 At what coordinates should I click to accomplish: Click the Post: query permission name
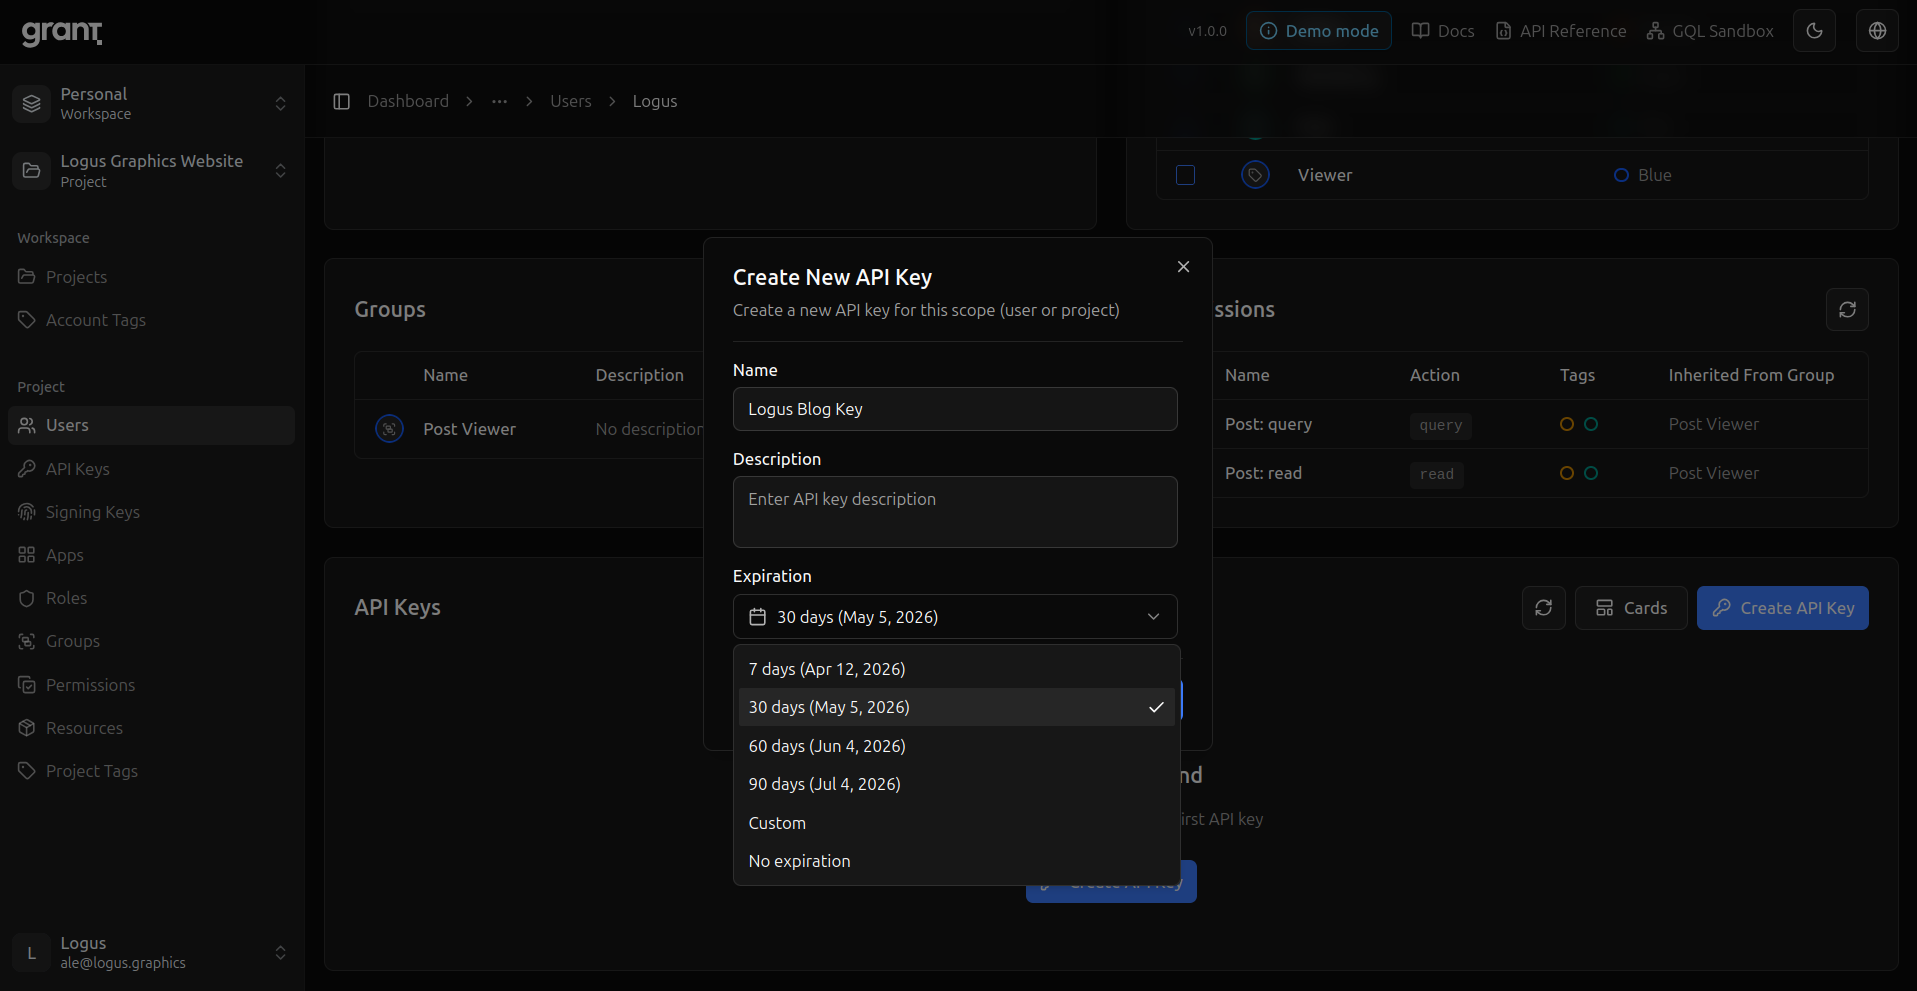[1268, 424]
